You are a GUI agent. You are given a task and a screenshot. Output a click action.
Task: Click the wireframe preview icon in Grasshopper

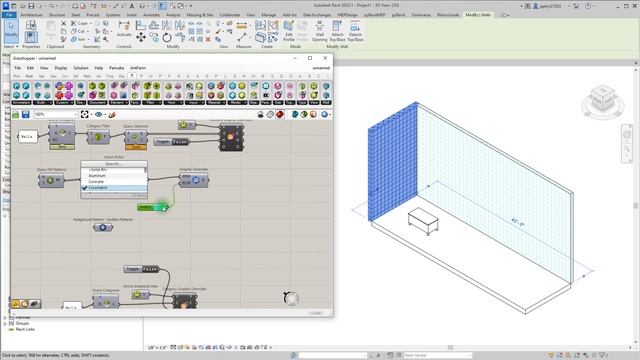click(270, 114)
